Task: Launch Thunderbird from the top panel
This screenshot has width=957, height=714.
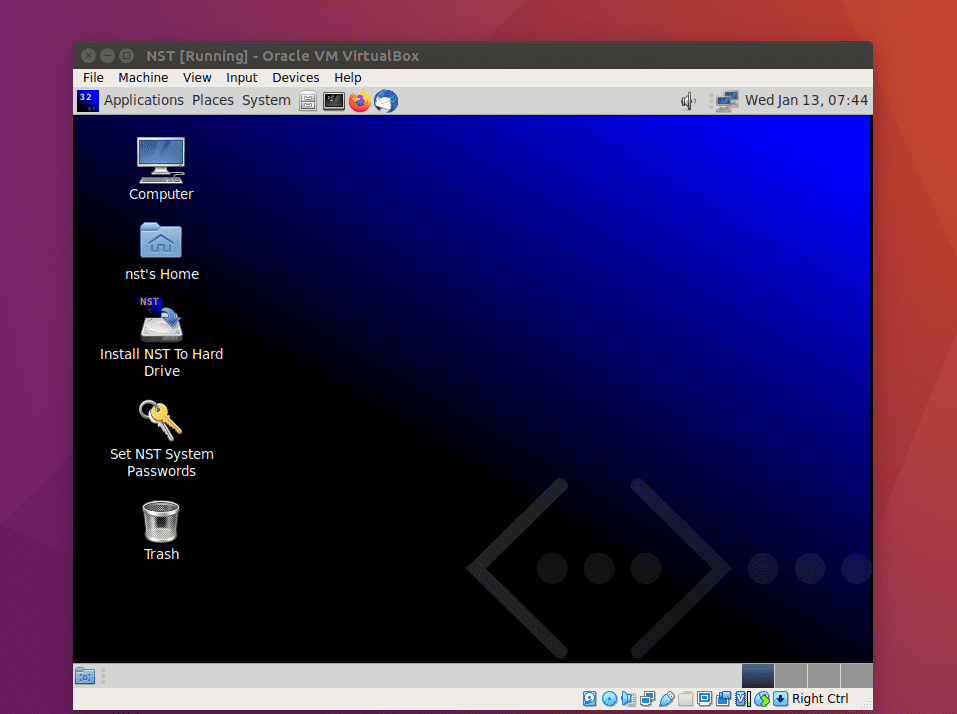Action: coord(386,101)
